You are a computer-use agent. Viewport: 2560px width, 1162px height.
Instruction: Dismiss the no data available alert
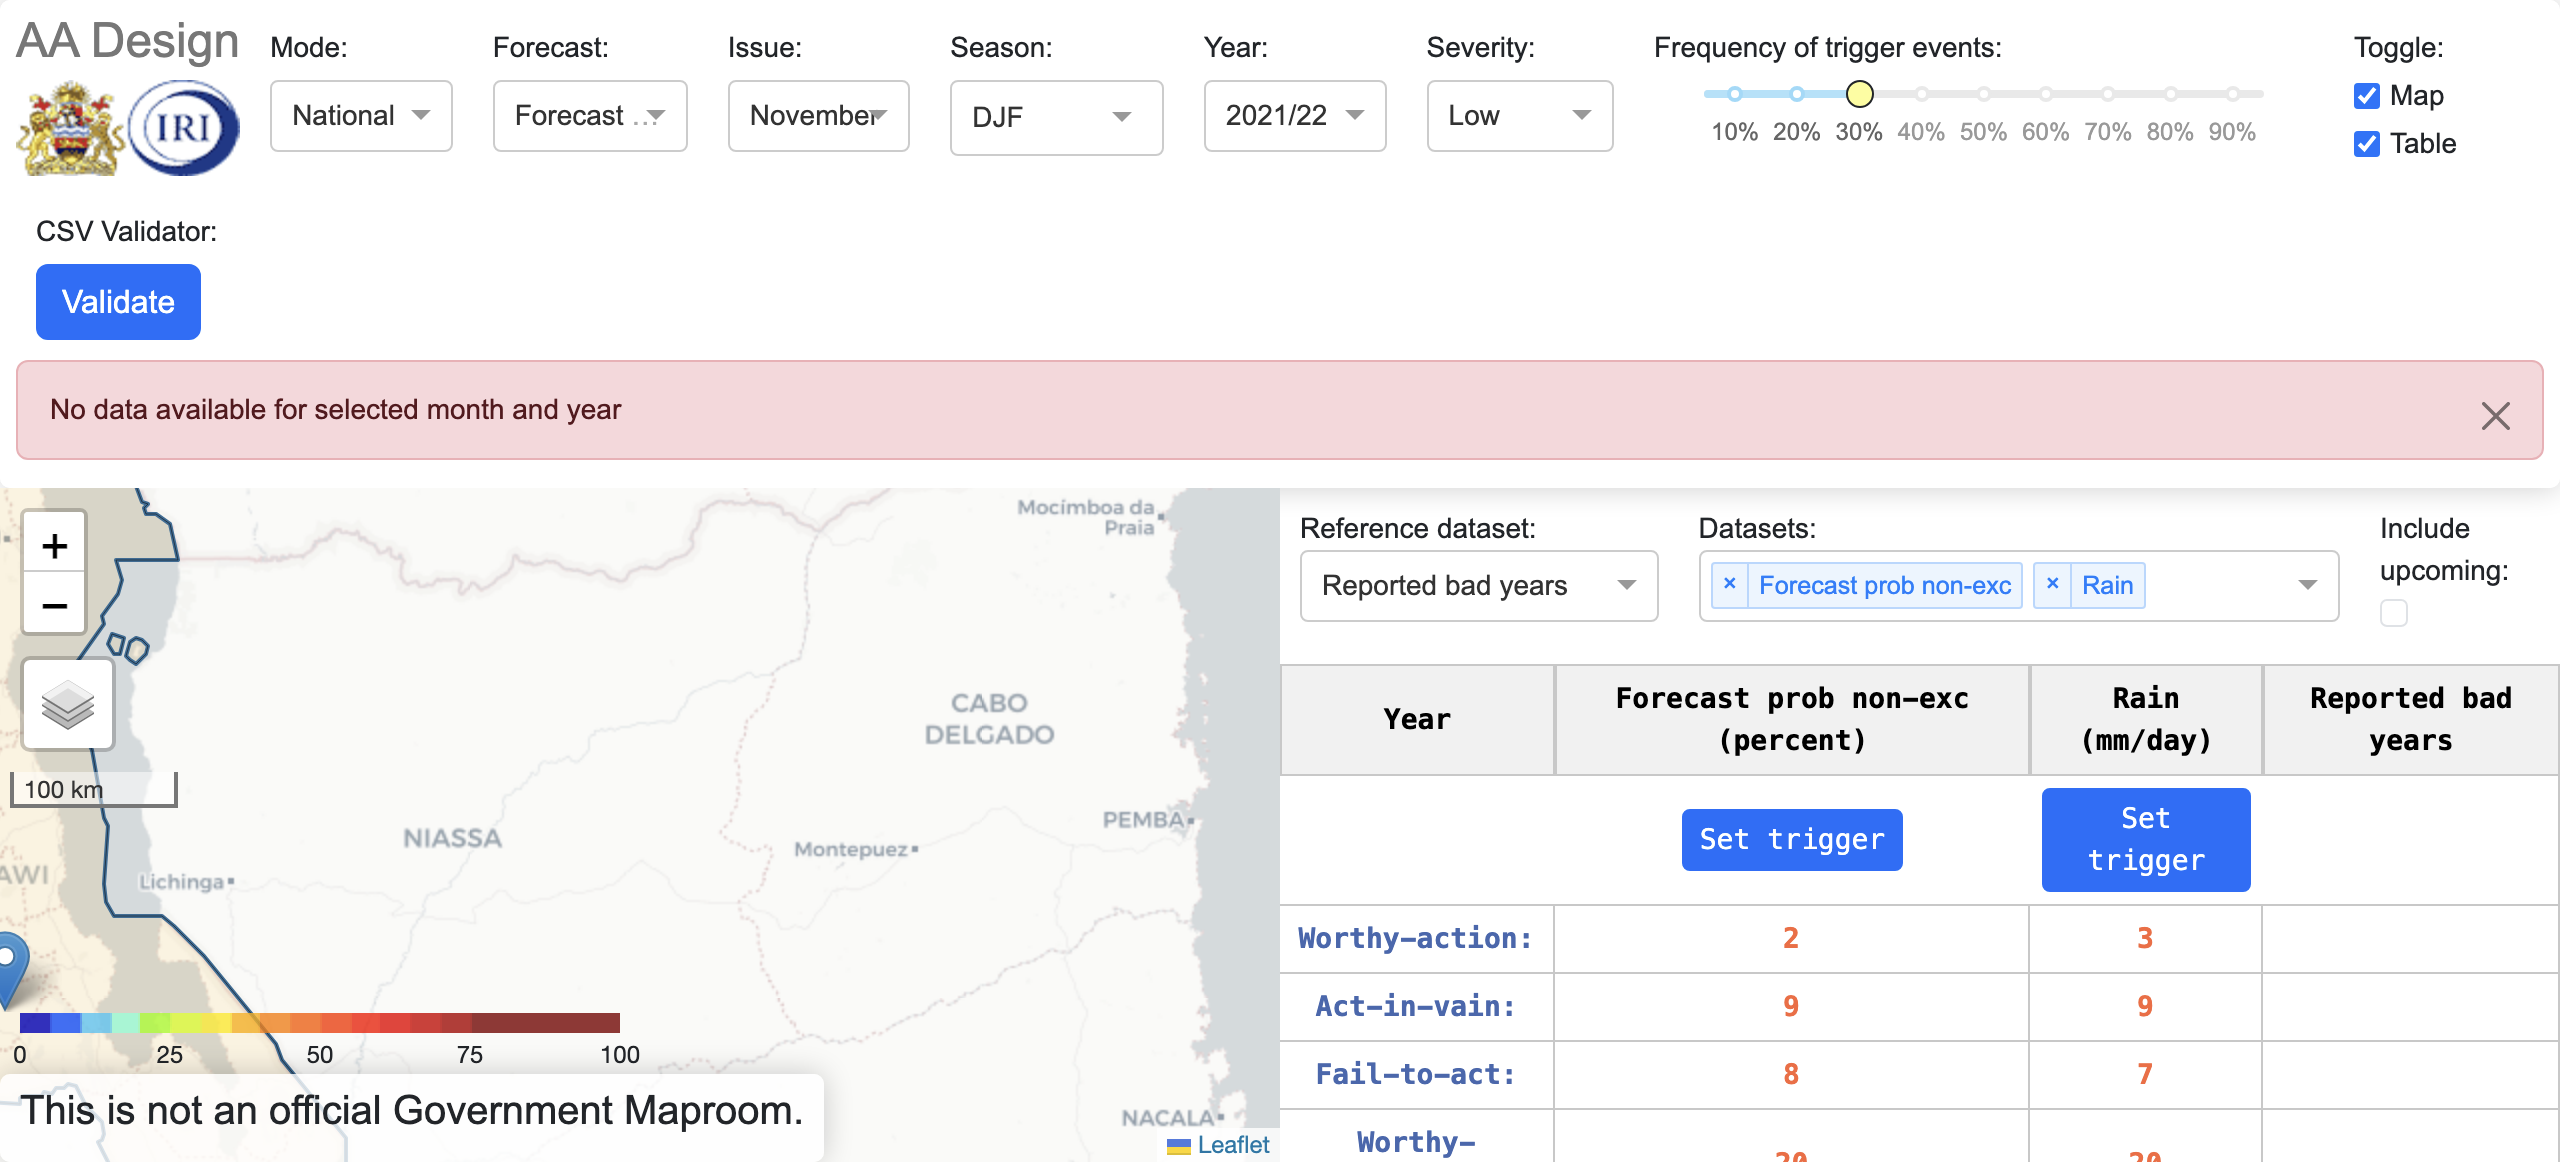tap(2496, 415)
